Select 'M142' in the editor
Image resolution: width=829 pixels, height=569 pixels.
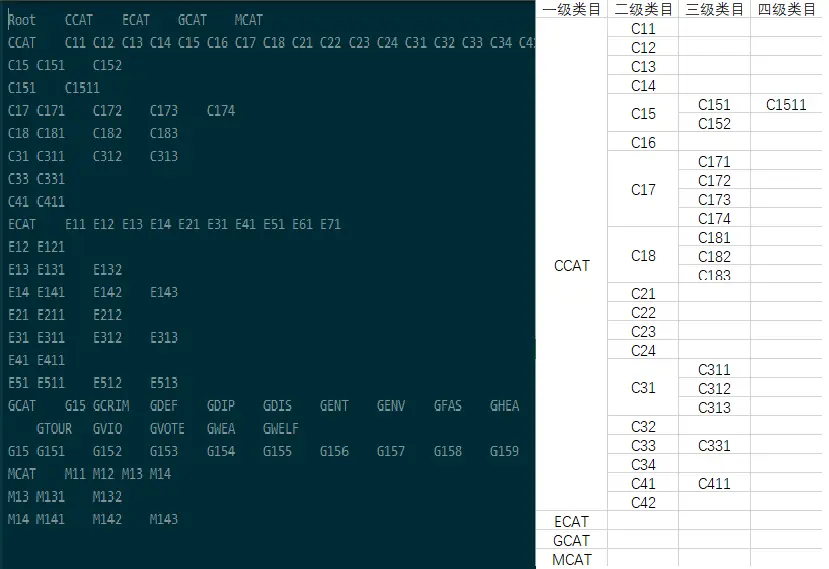click(107, 519)
